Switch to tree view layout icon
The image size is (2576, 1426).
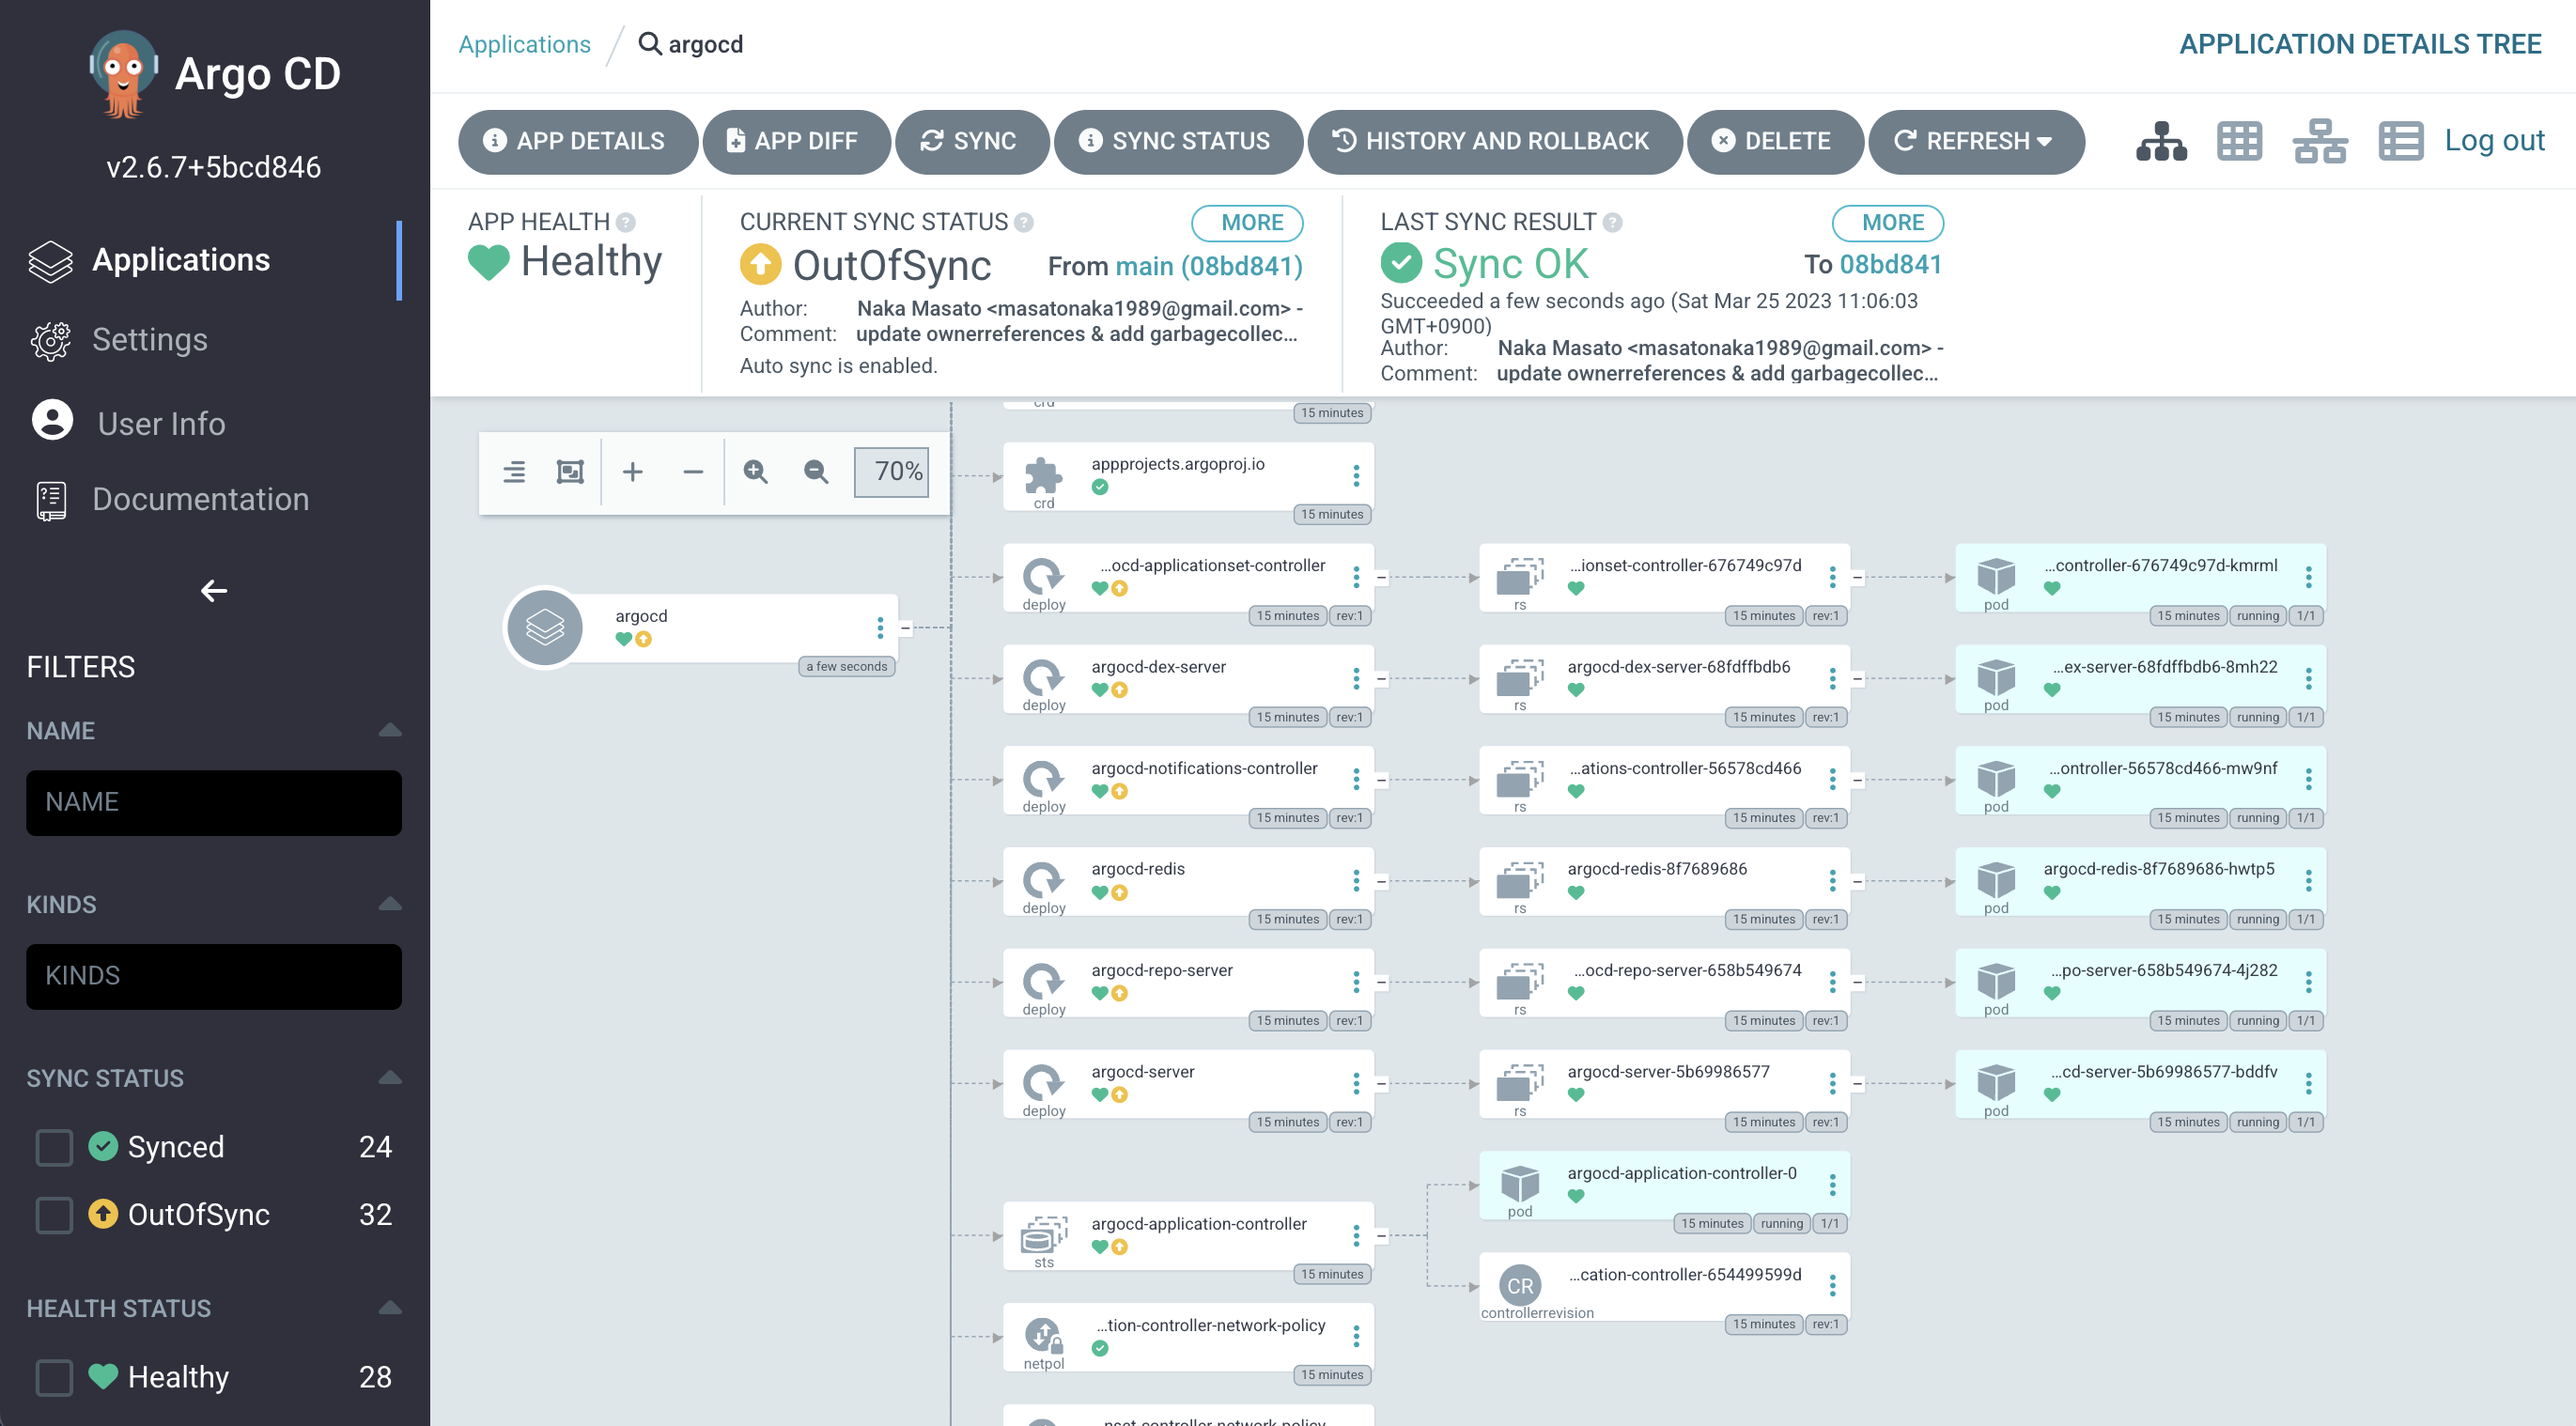[2161, 141]
